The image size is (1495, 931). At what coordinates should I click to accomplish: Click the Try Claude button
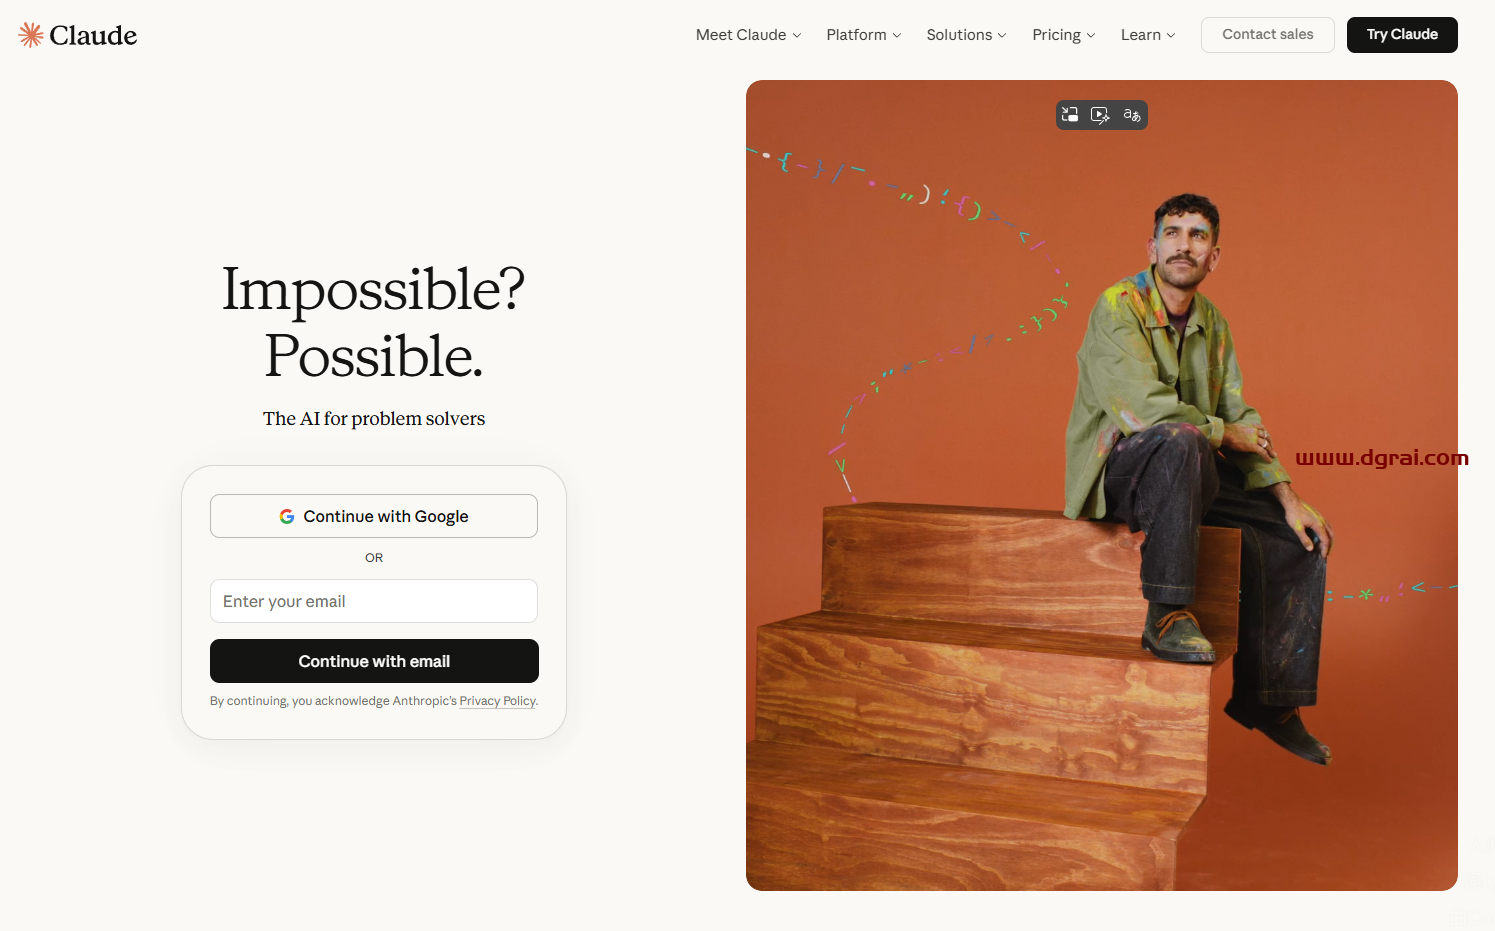click(x=1402, y=35)
